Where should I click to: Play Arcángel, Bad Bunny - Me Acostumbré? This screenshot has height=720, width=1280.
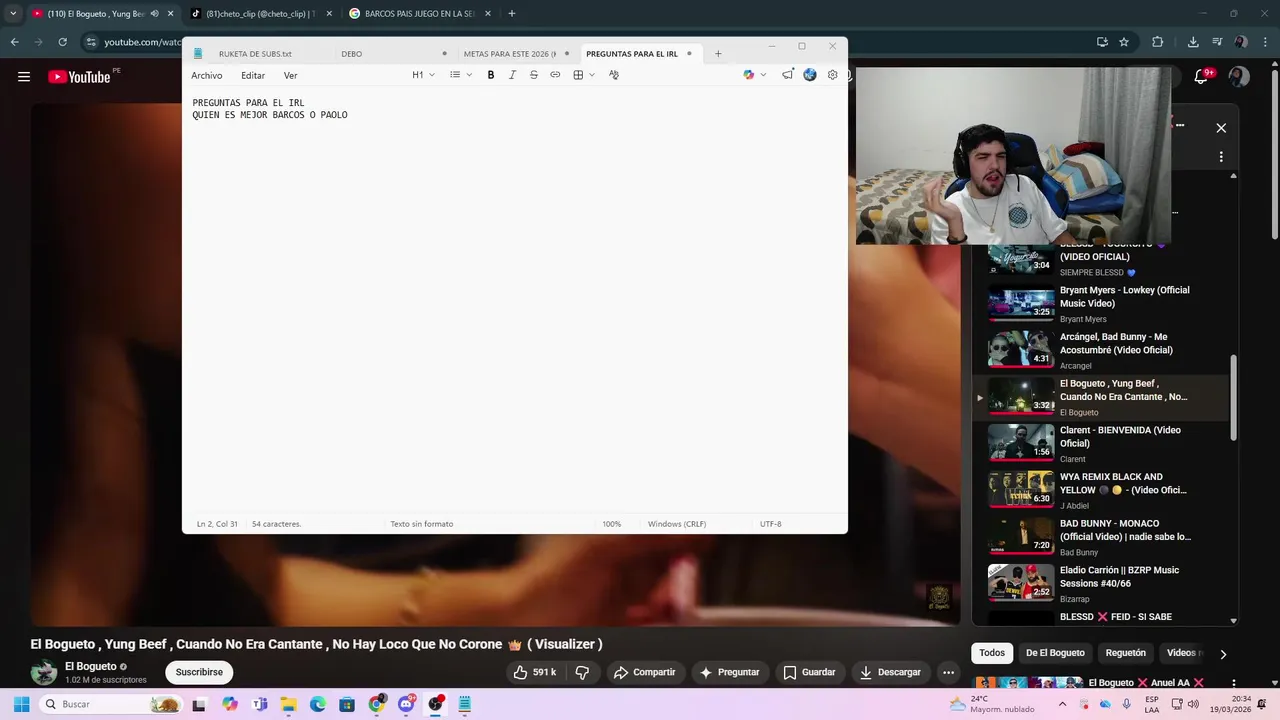(x=1100, y=351)
